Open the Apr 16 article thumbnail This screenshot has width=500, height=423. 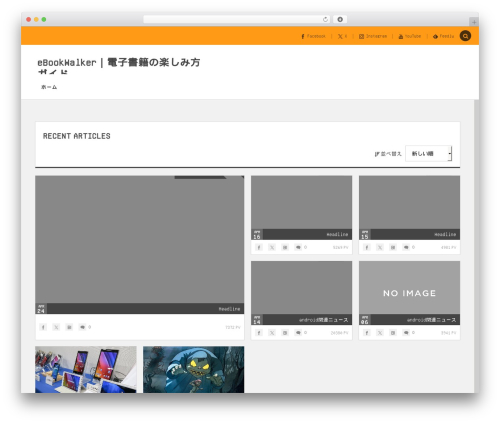click(x=301, y=202)
